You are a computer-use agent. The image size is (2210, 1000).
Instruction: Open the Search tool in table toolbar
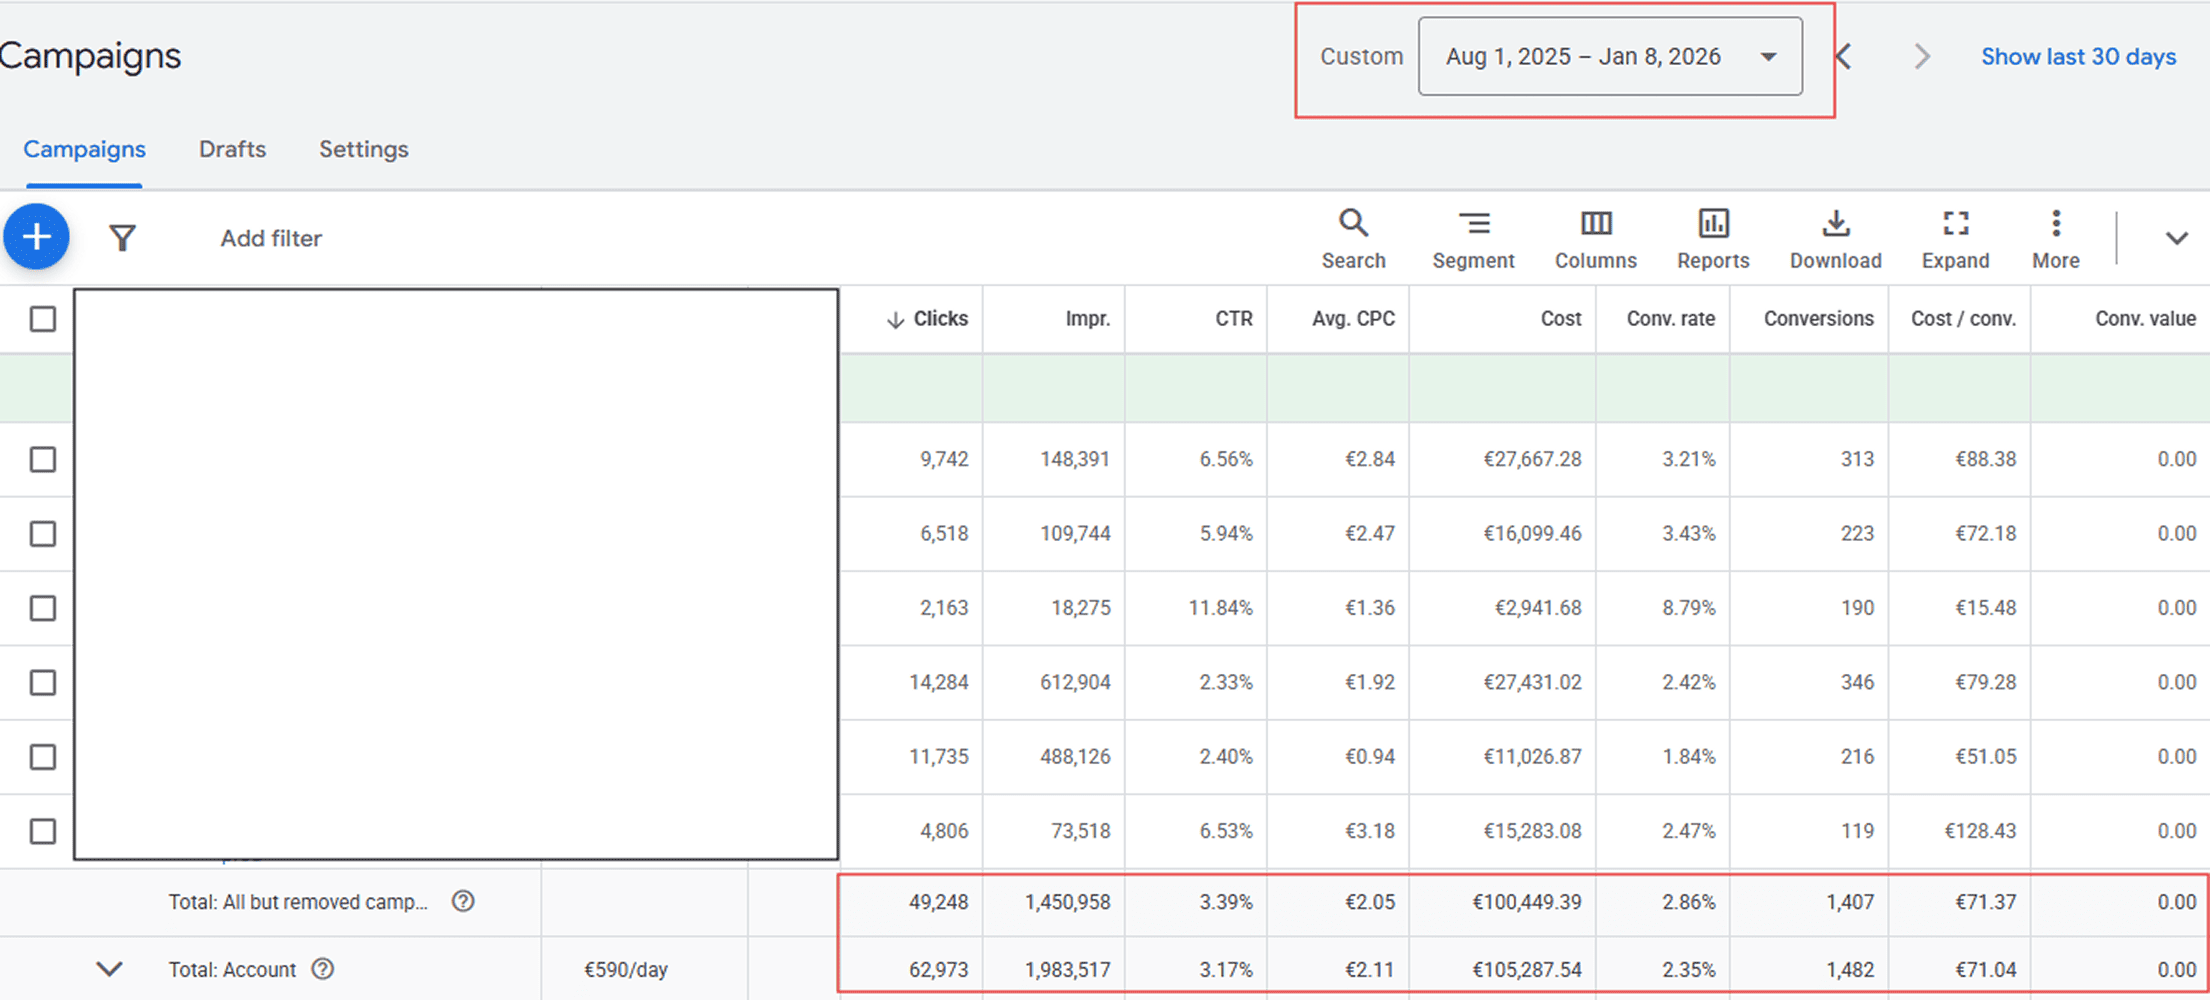tap(1353, 238)
